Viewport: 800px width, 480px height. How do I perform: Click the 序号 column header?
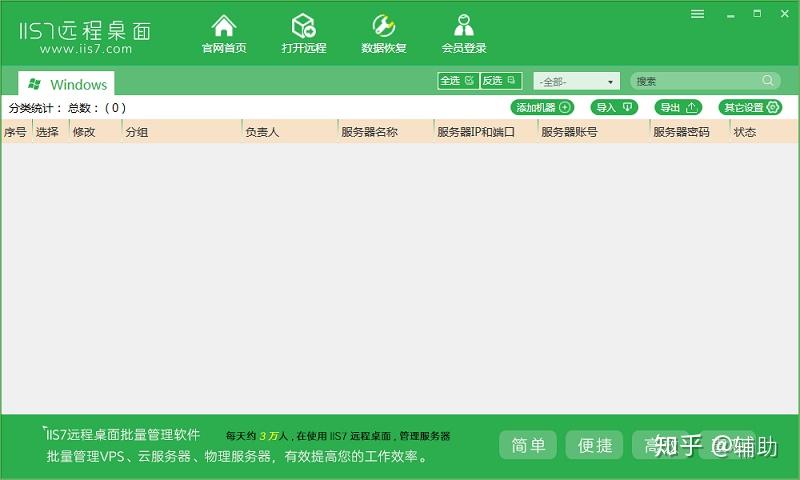(x=16, y=132)
